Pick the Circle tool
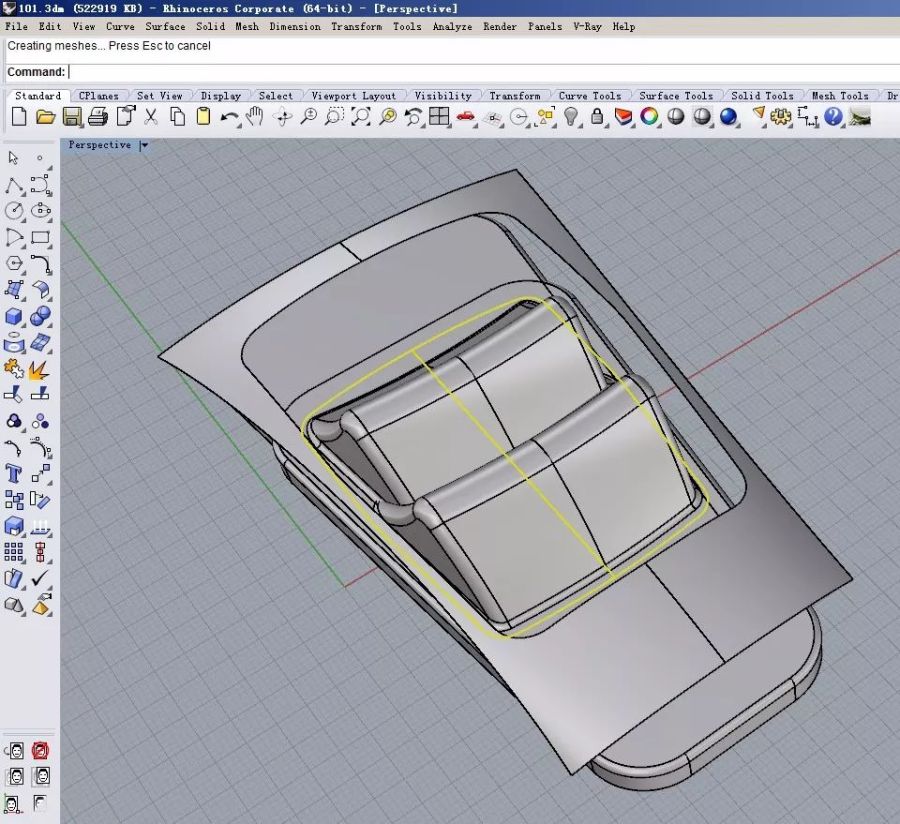Viewport: 900px width, 824px height. tap(14, 211)
